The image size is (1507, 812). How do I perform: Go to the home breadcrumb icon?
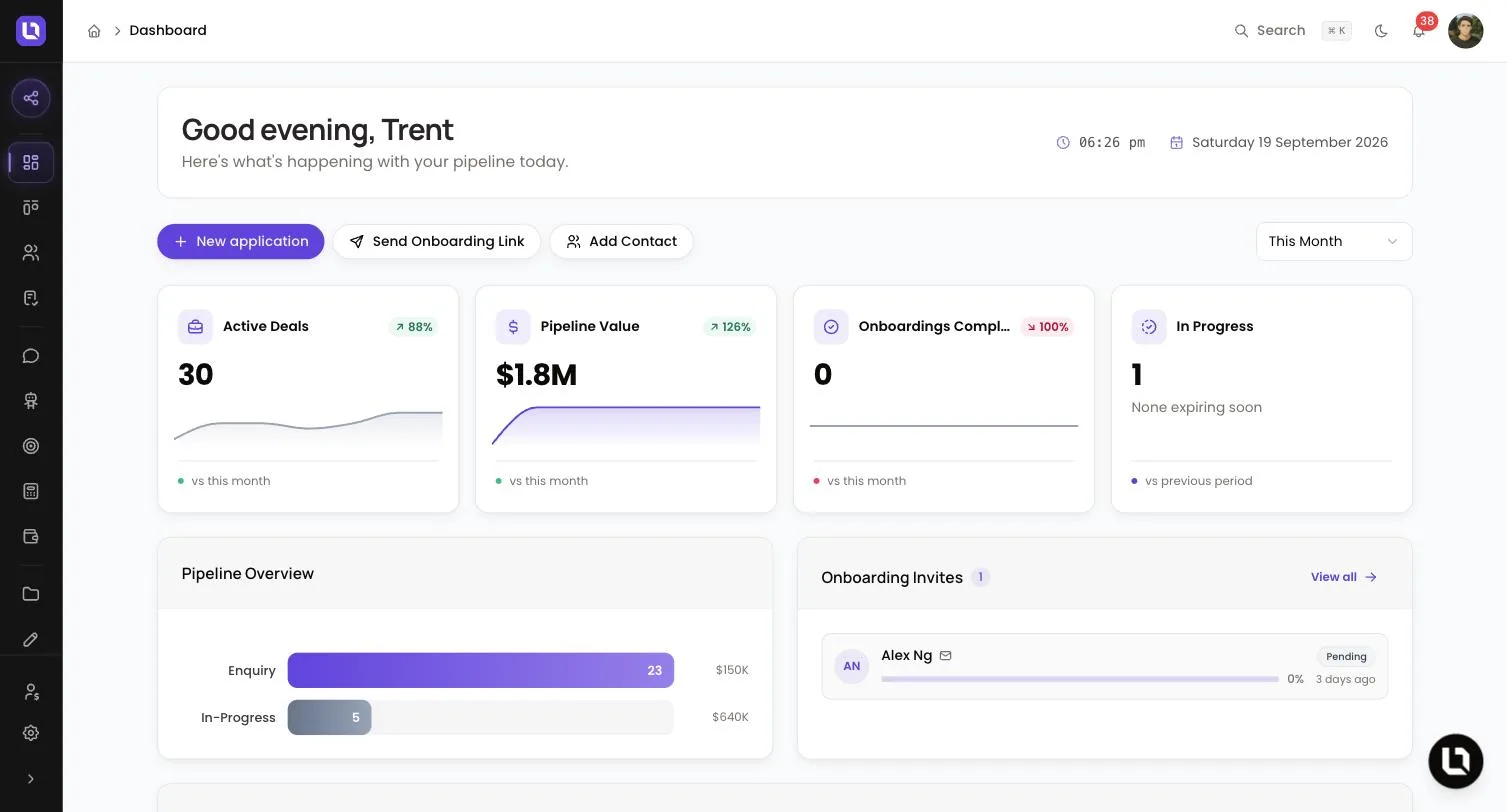point(94,31)
